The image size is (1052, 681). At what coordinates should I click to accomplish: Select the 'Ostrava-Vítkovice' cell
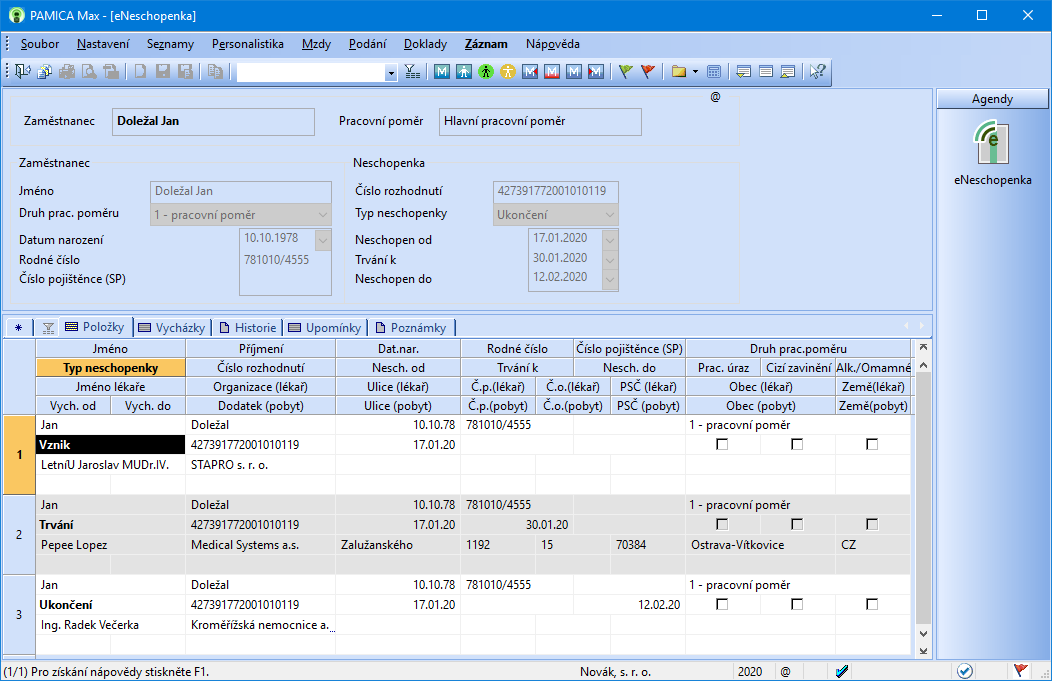click(x=761, y=545)
